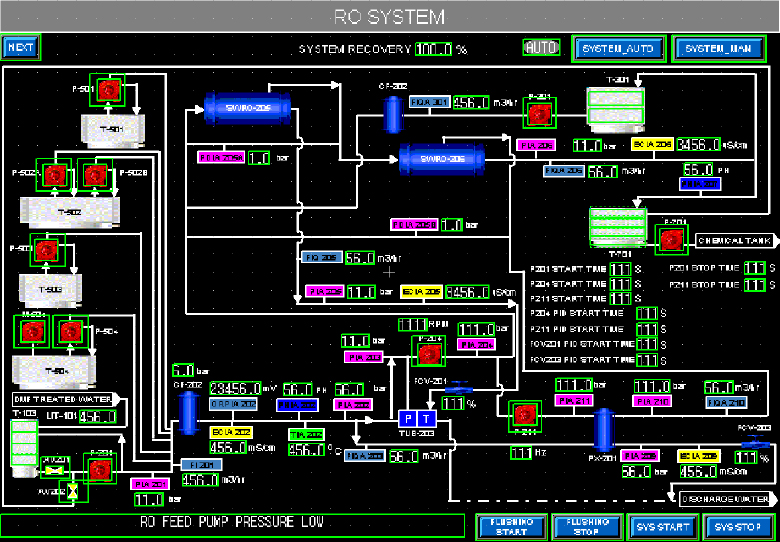
Task: Click the cartridge filter beside ORPIA 202
Action: [188, 413]
